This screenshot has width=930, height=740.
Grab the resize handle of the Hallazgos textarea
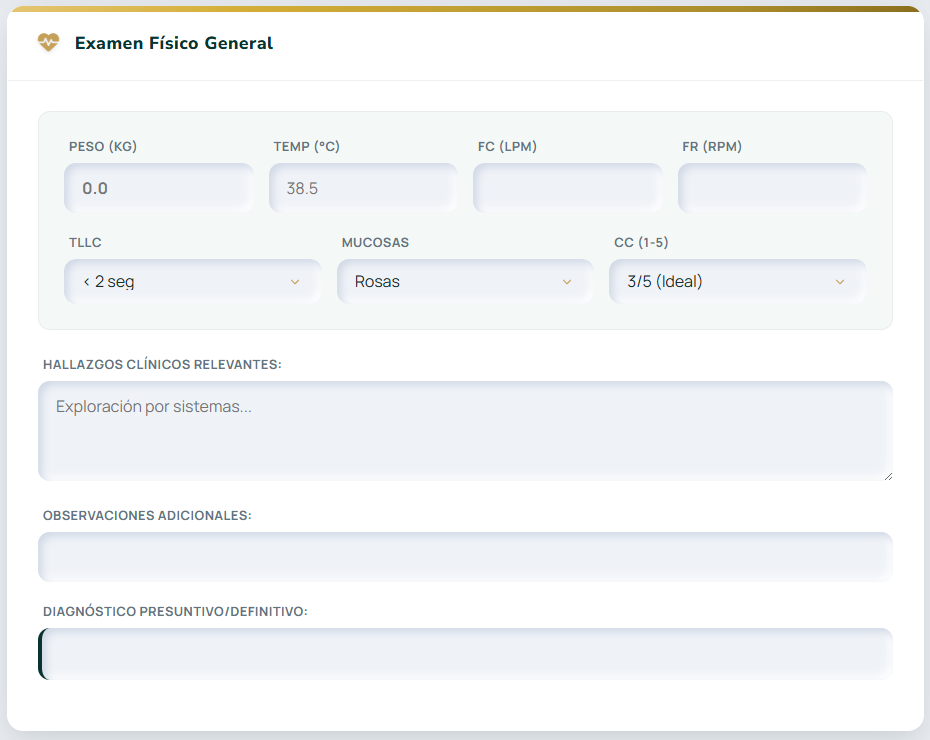[x=888, y=476]
